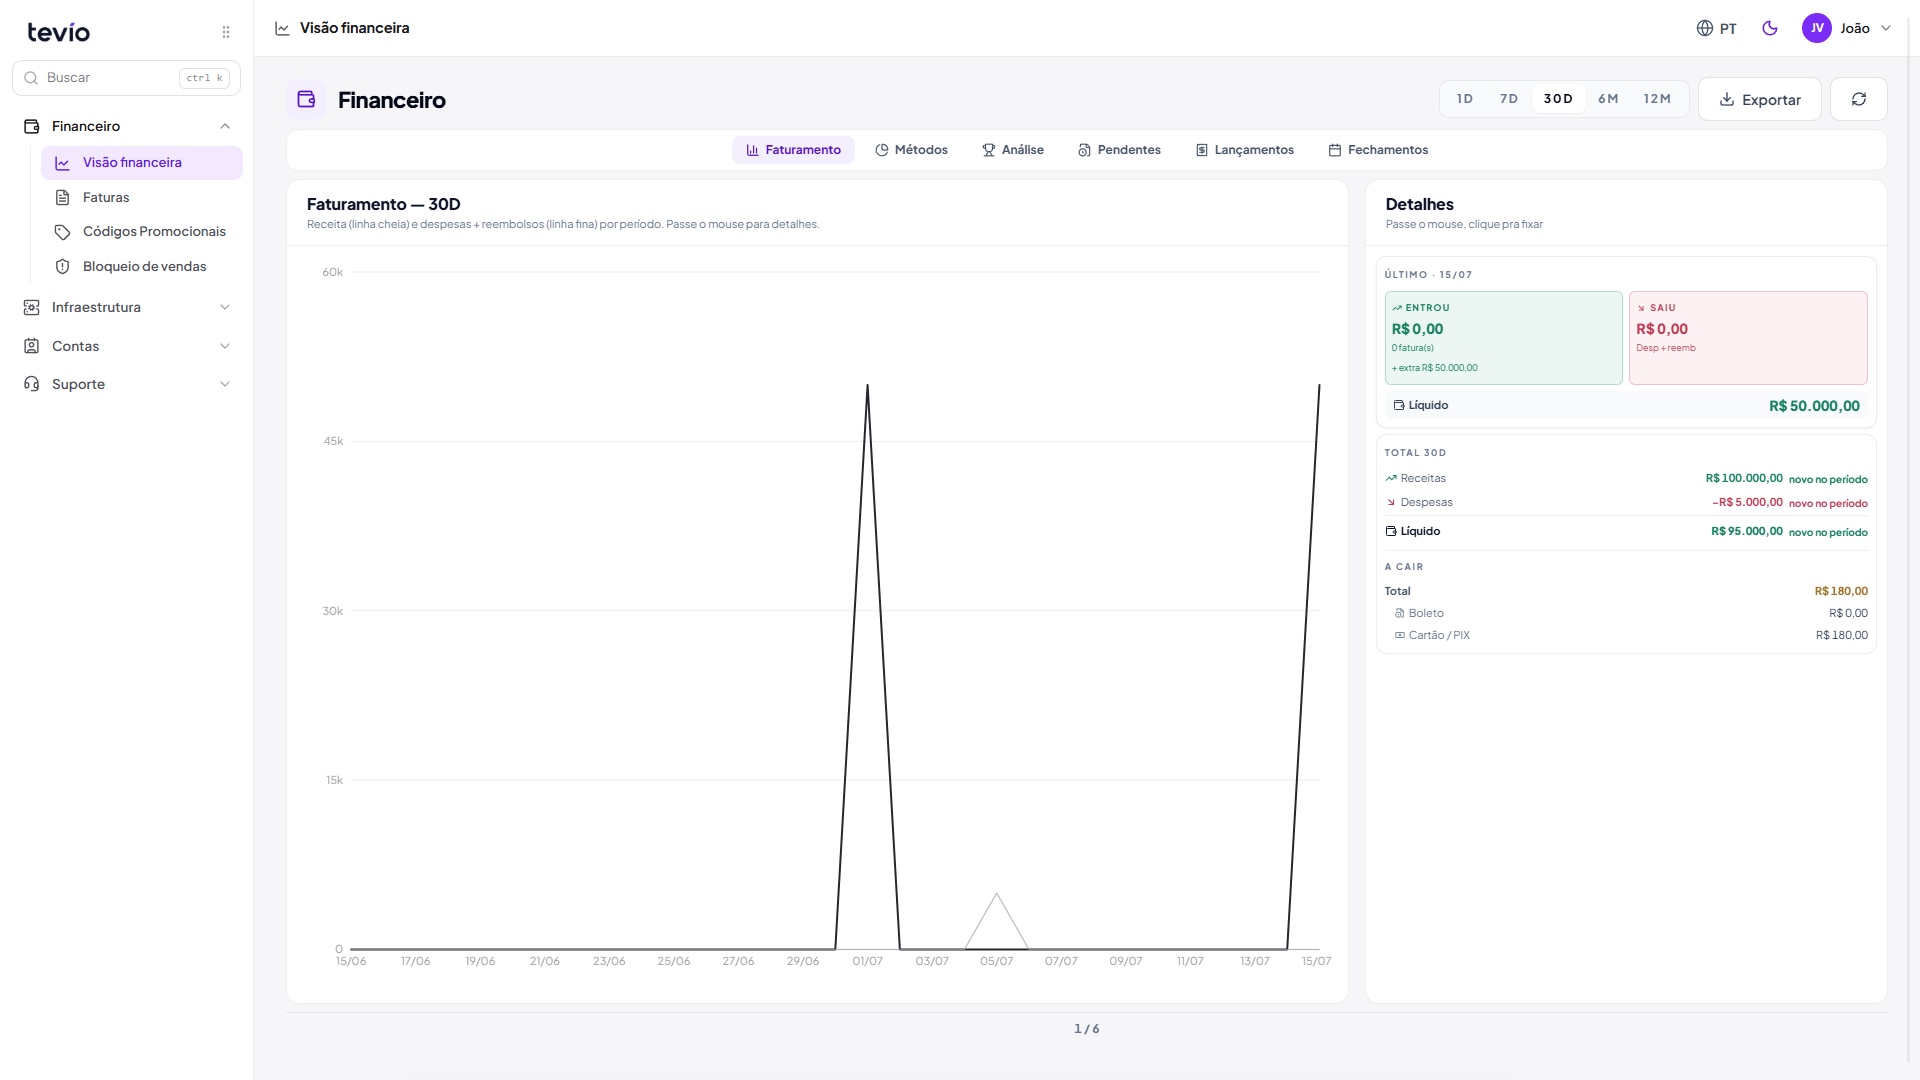
Task: Collapse the Financeiro sidebar section
Action: click(225, 126)
